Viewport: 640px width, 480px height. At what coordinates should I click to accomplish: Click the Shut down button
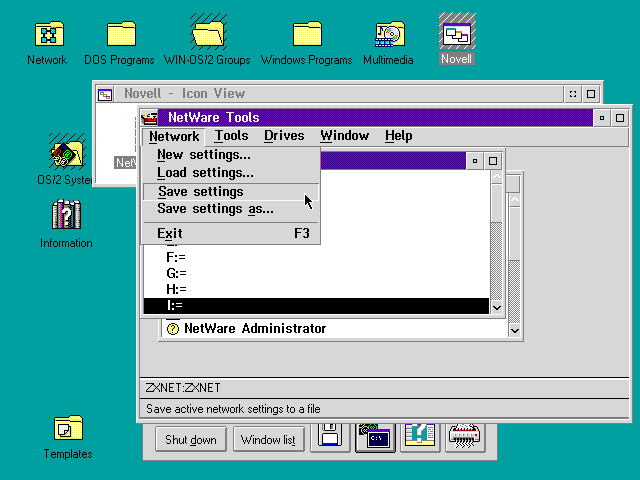tap(191, 439)
